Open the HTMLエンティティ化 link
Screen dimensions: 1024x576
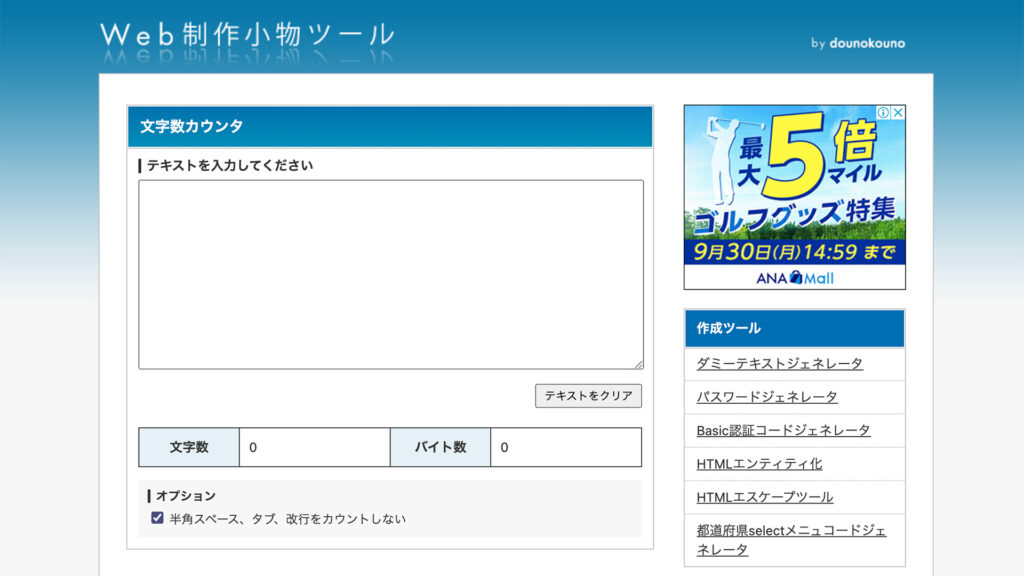point(759,464)
